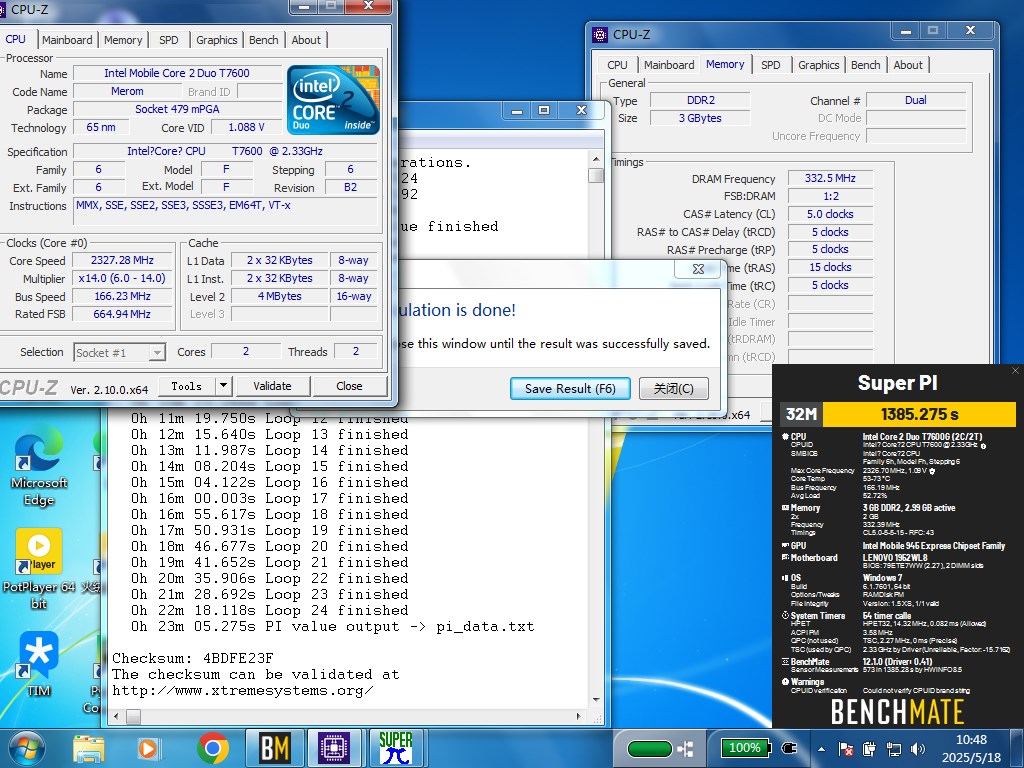Open the PotPlayer 64 bit desktop shortcut
Screen dimensions: 1024x768
click(x=39, y=568)
